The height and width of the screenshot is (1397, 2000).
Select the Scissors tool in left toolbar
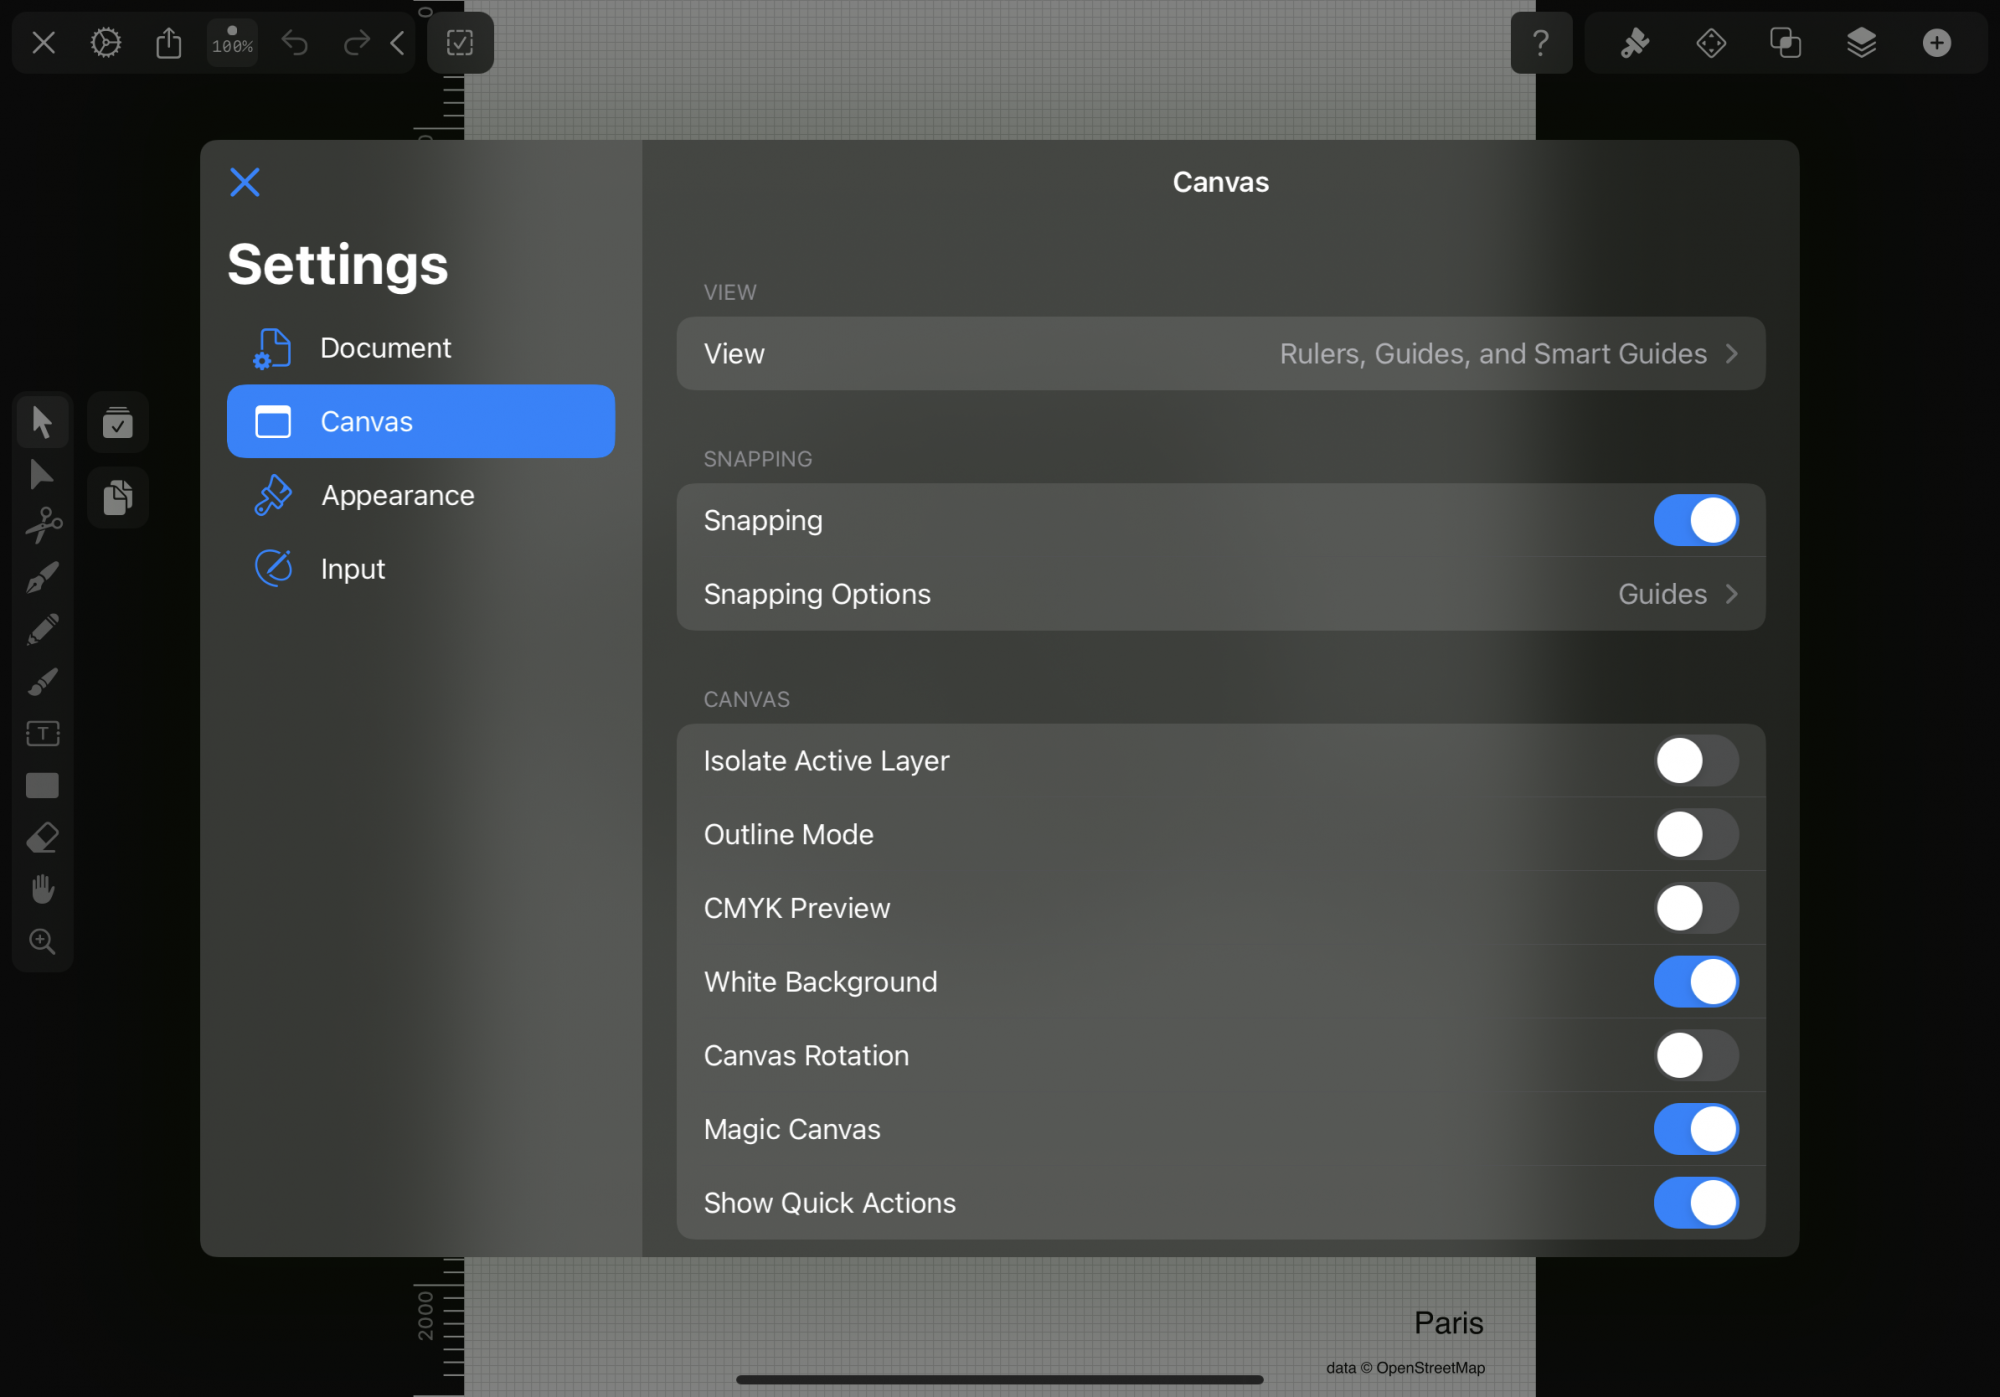coord(43,525)
